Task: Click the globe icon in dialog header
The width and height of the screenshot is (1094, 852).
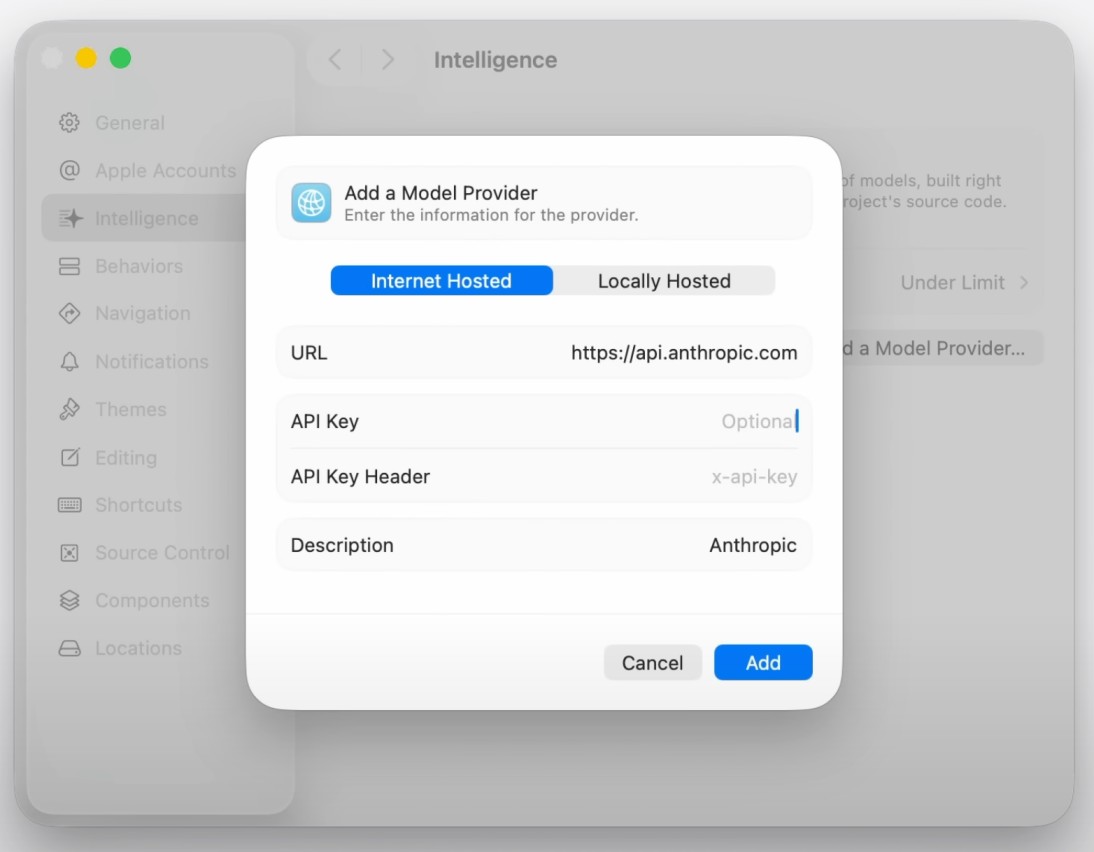Action: 311,203
